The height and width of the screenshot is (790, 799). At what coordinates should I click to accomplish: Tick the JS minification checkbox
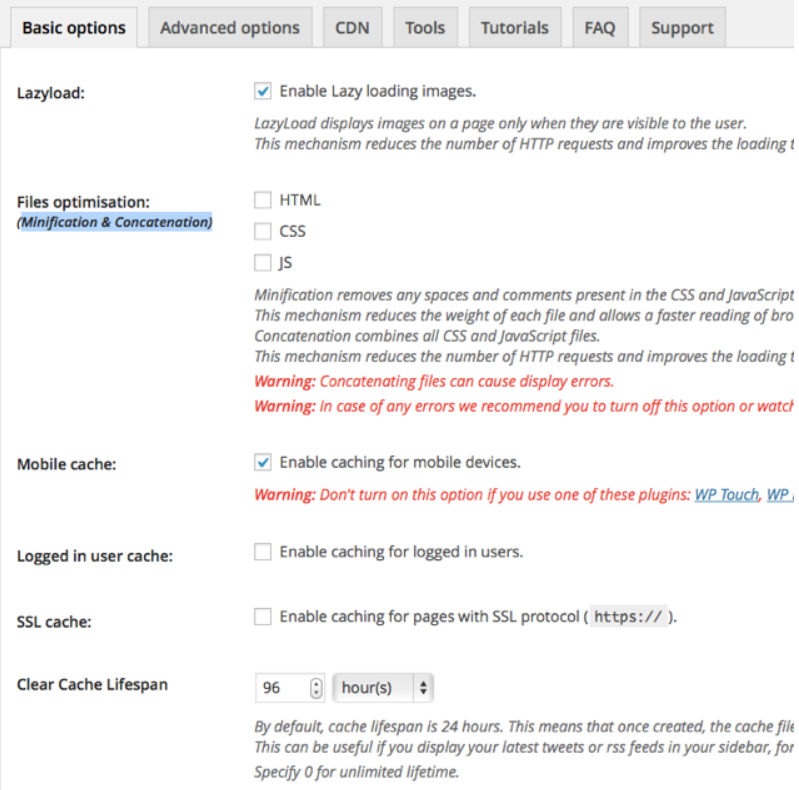pyautogui.click(x=263, y=264)
